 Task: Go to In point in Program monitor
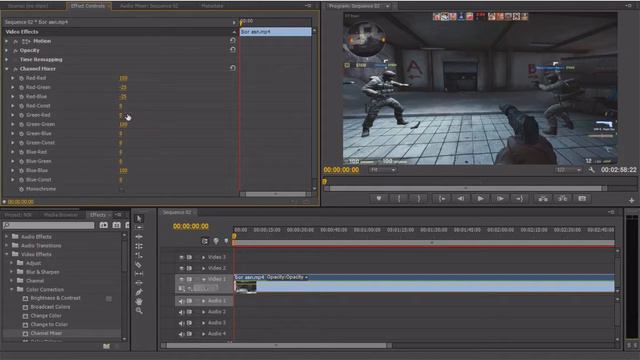click(x=441, y=198)
